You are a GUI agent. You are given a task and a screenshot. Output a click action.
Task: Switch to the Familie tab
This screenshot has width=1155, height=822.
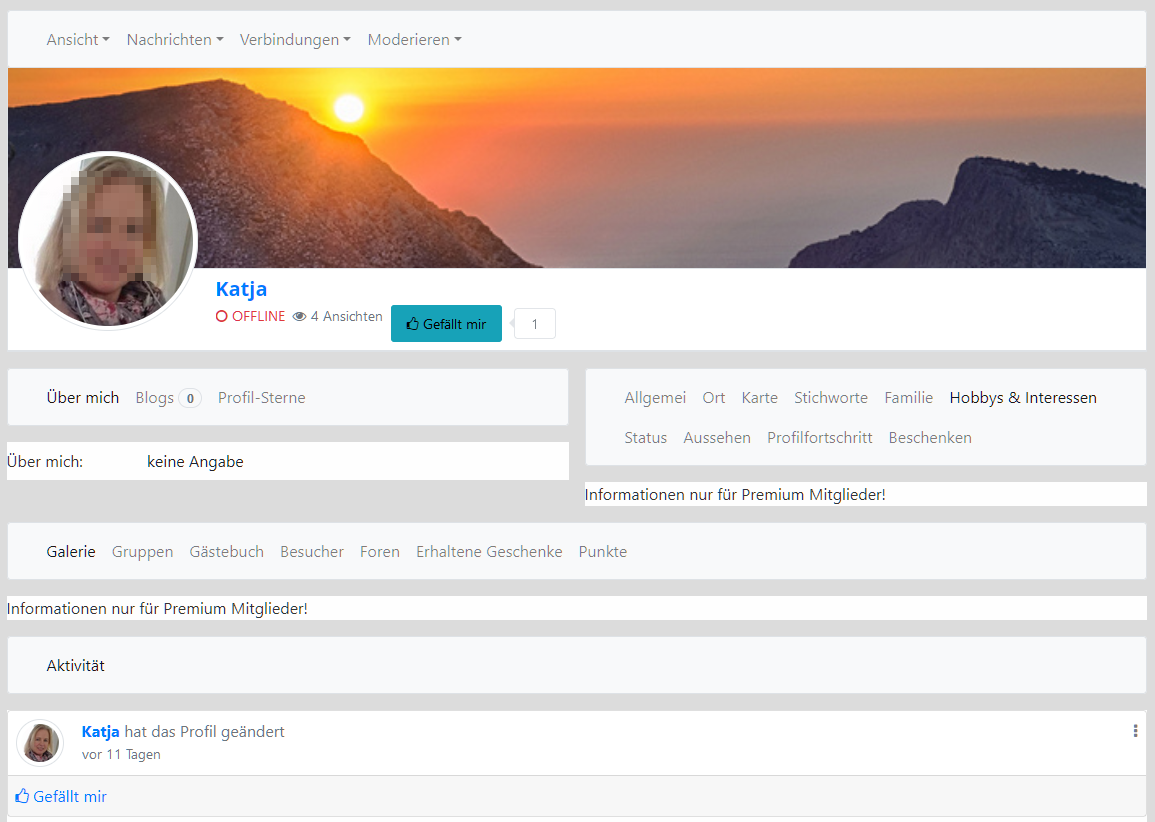[x=908, y=398]
